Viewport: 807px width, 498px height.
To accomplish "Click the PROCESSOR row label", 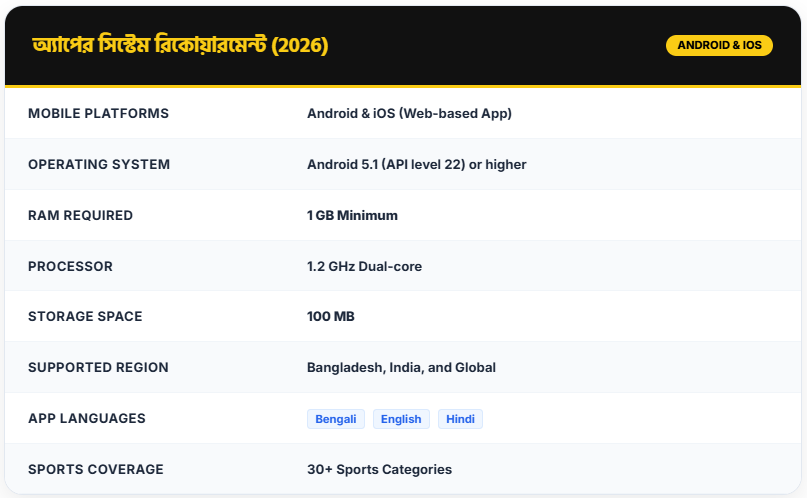I will coord(70,267).
